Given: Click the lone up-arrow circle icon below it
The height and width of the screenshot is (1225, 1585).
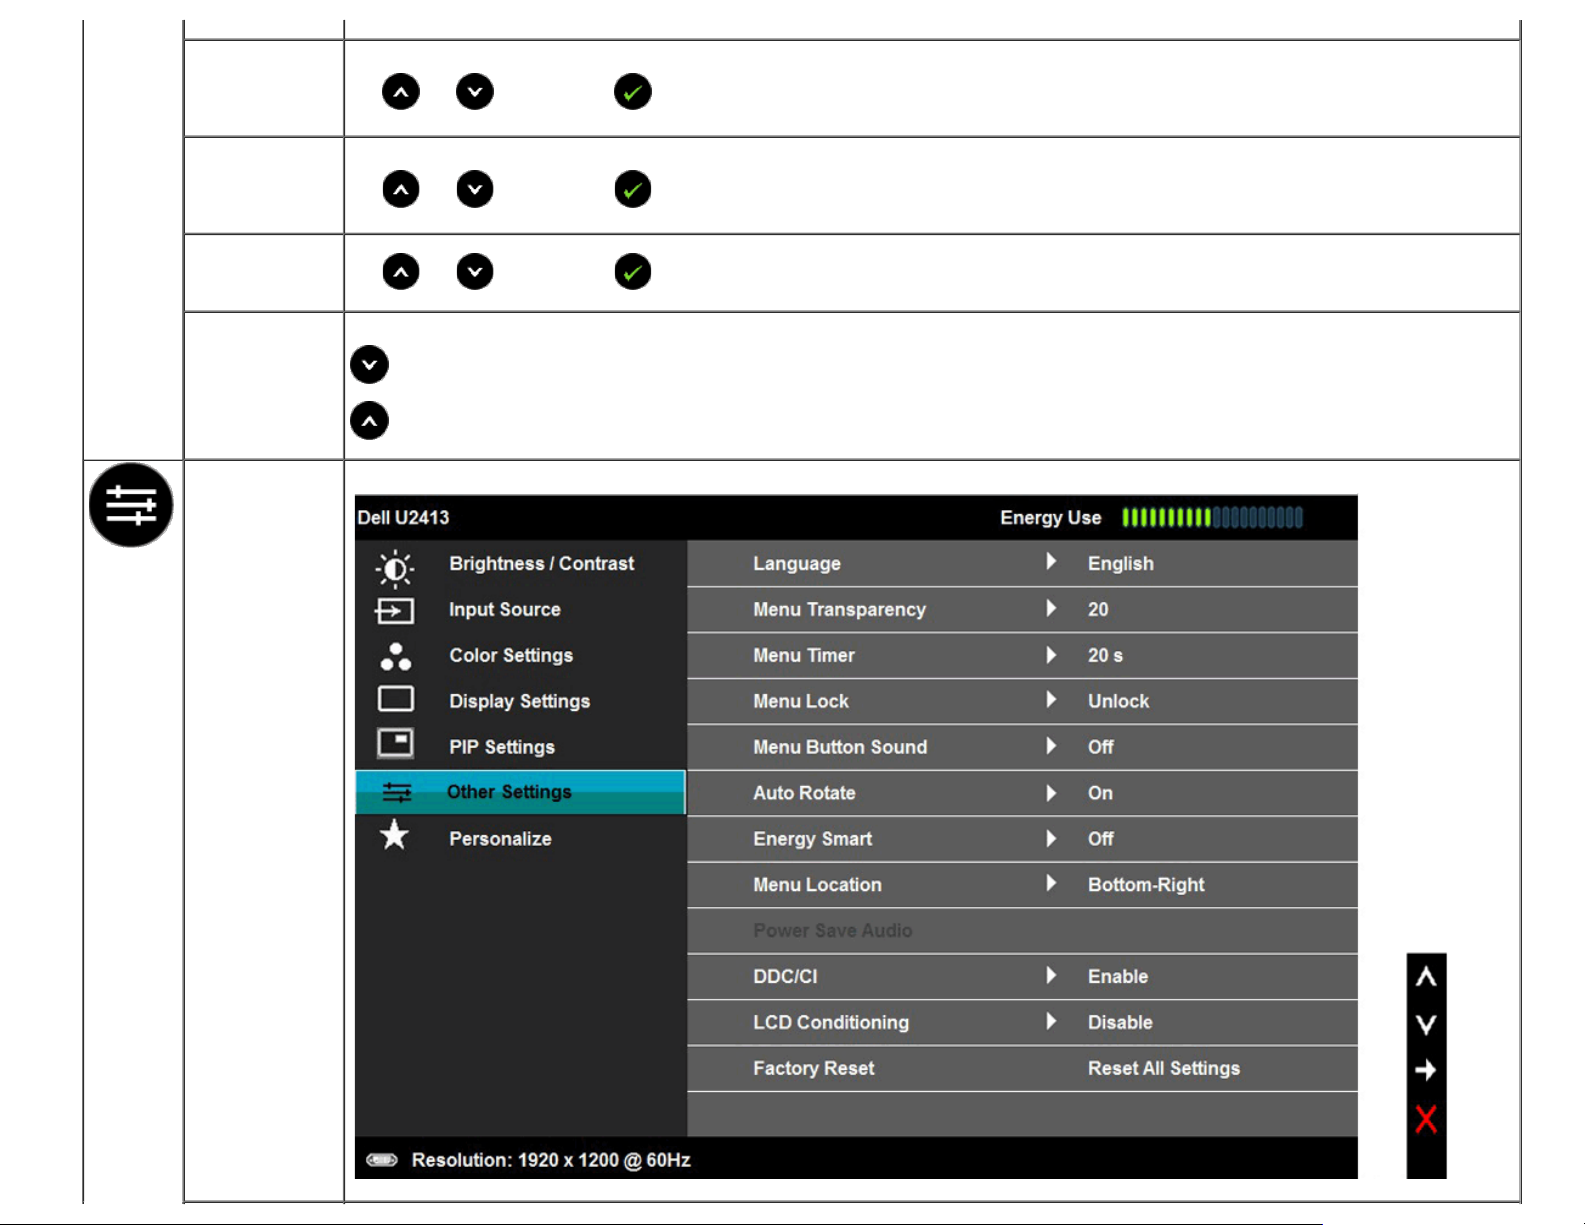Looking at the screenshot, I should (x=369, y=421).
